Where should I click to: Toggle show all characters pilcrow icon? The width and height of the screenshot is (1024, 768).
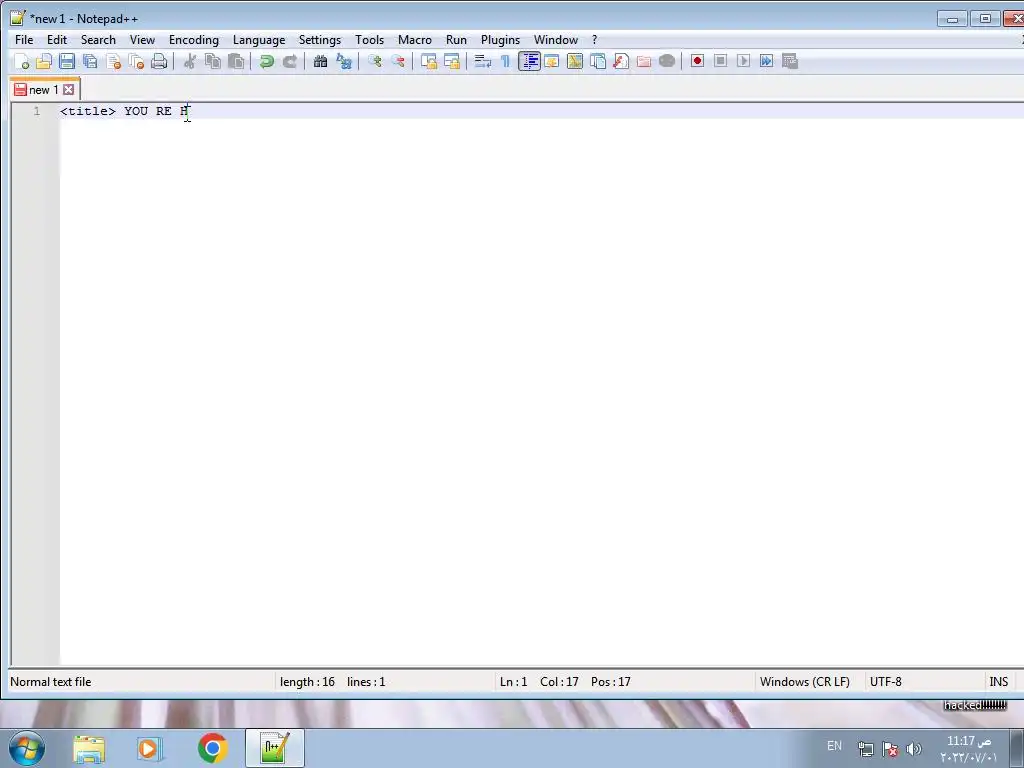[505, 61]
